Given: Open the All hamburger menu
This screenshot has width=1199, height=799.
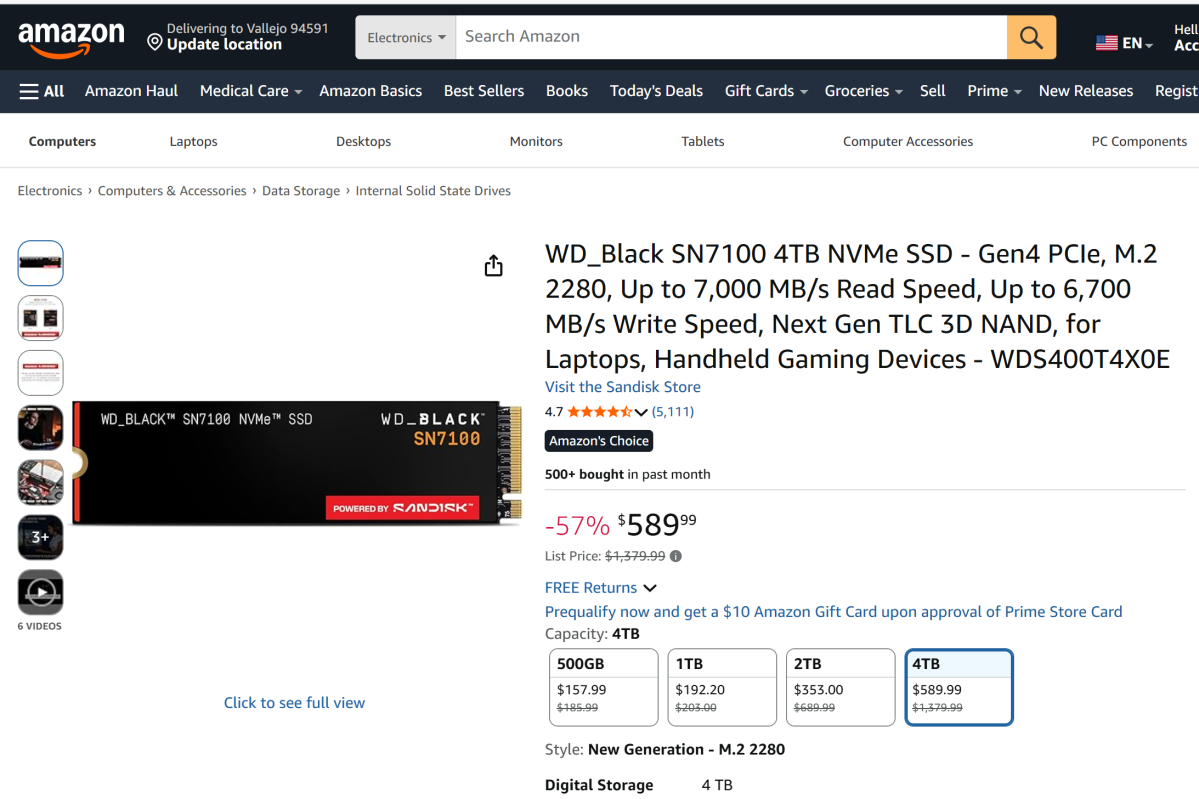Looking at the screenshot, I should click(42, 91).
